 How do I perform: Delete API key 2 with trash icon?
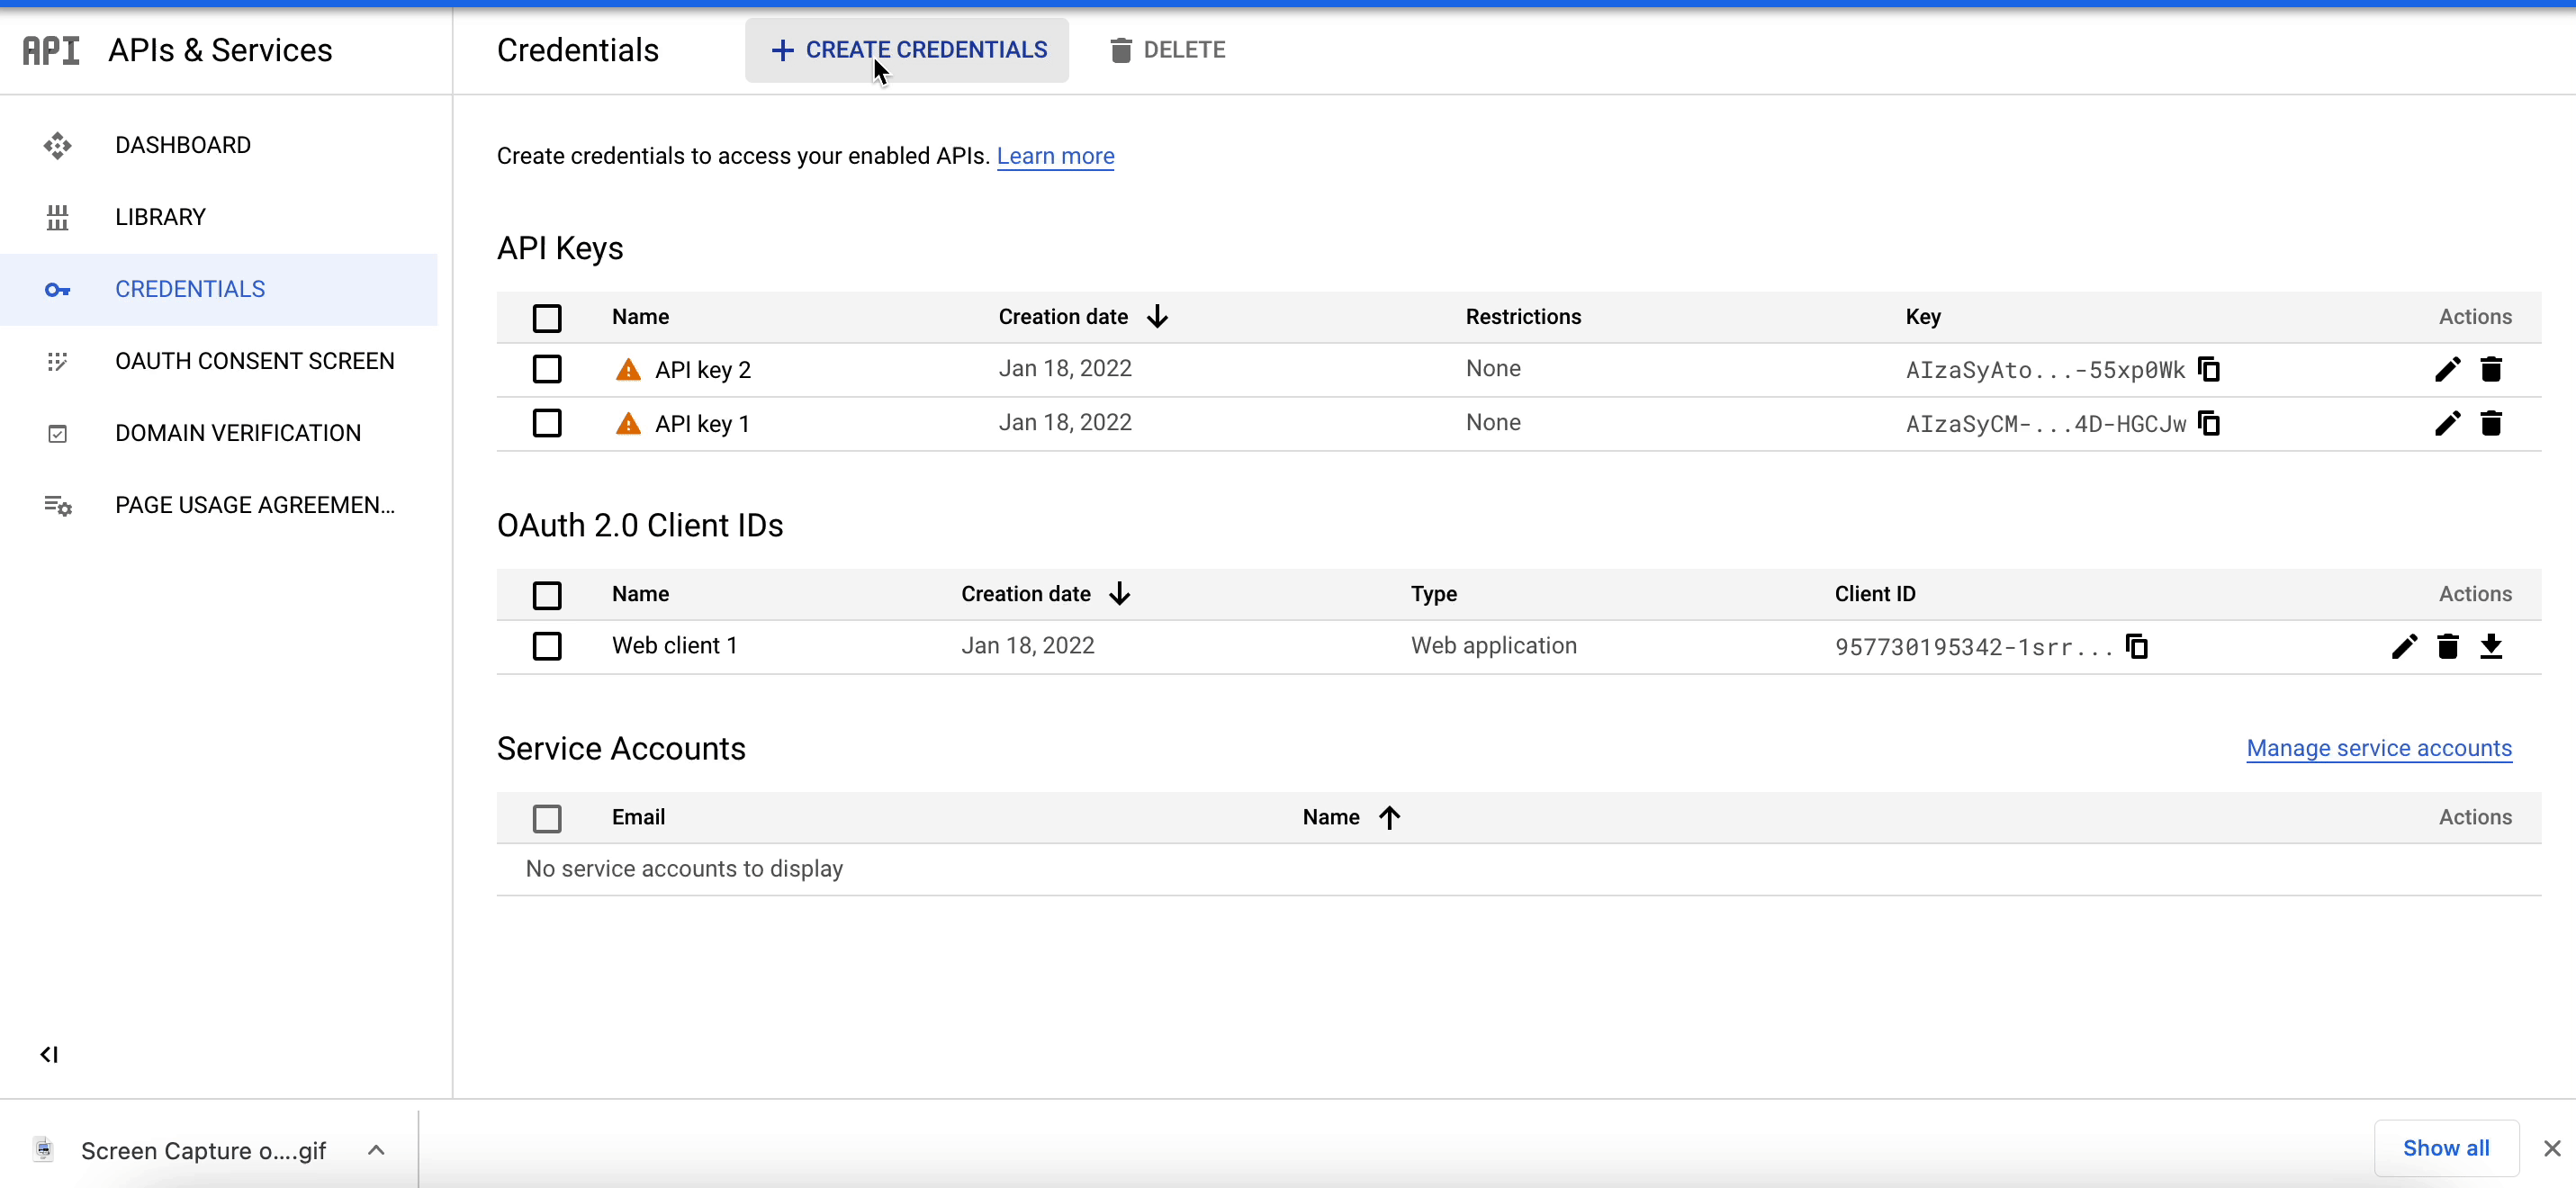(x=2491, y=369)
